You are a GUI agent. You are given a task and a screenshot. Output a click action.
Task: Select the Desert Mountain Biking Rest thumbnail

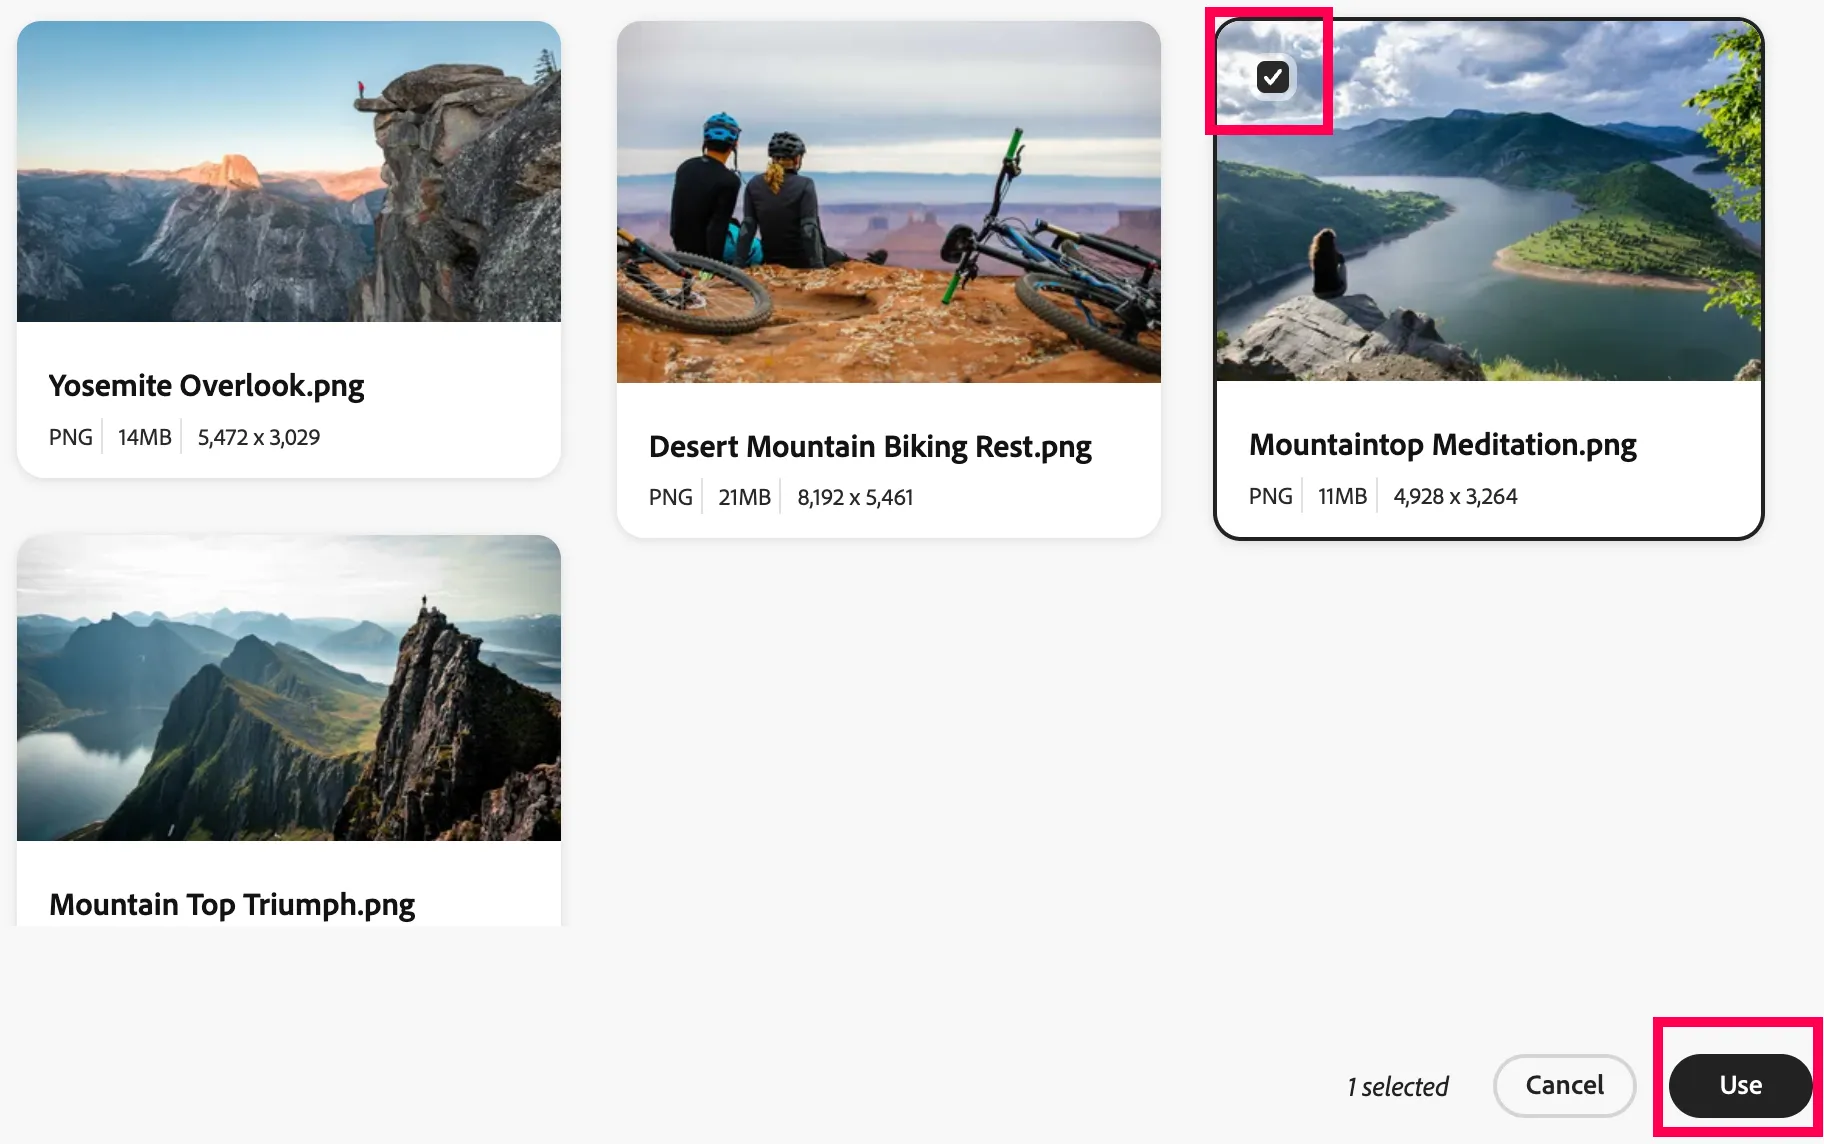tap(889, 202)
